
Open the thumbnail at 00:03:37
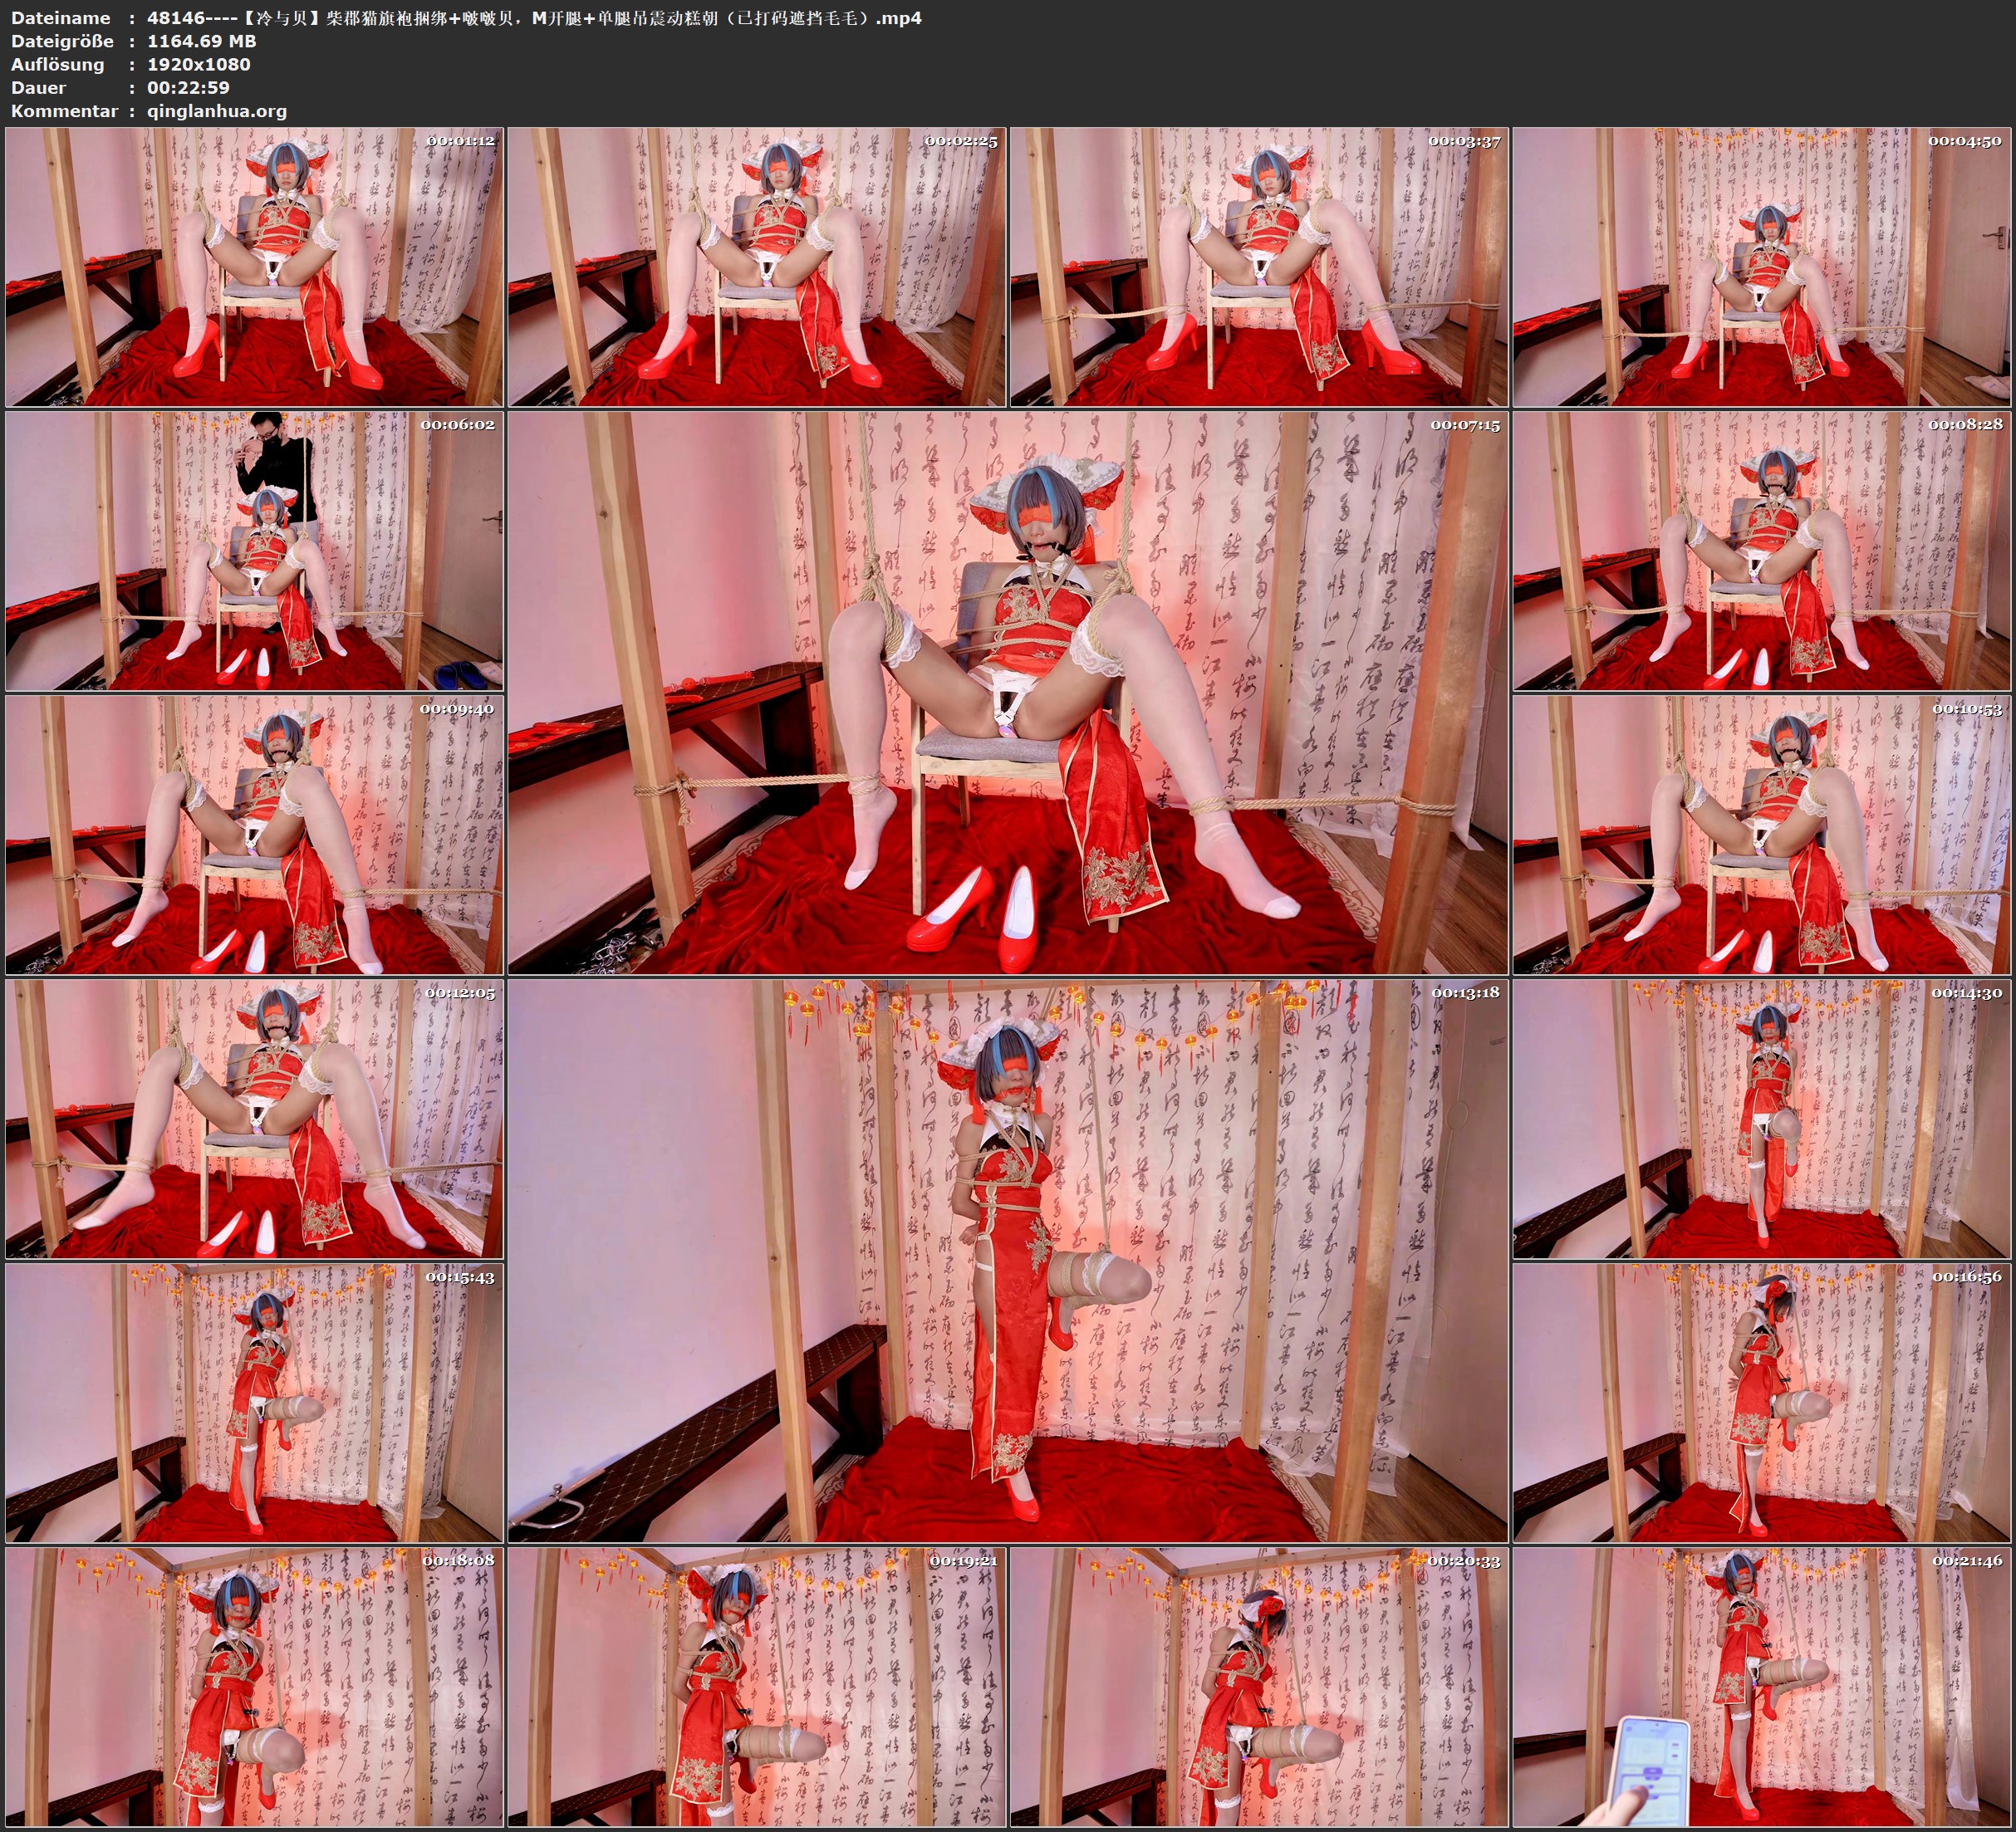1259,267
